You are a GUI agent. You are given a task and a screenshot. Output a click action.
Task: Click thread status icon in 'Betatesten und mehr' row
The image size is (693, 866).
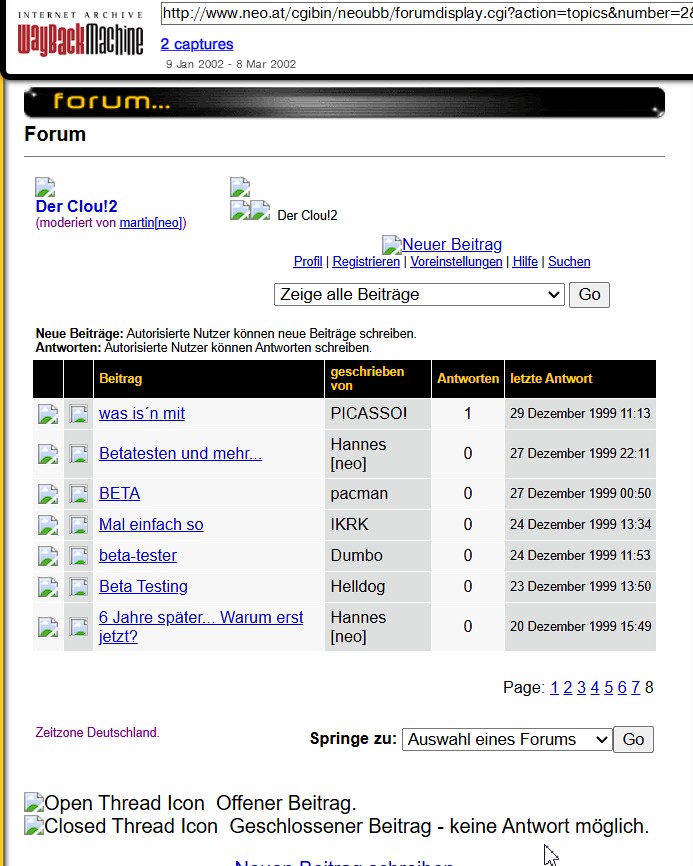[48, 453]
